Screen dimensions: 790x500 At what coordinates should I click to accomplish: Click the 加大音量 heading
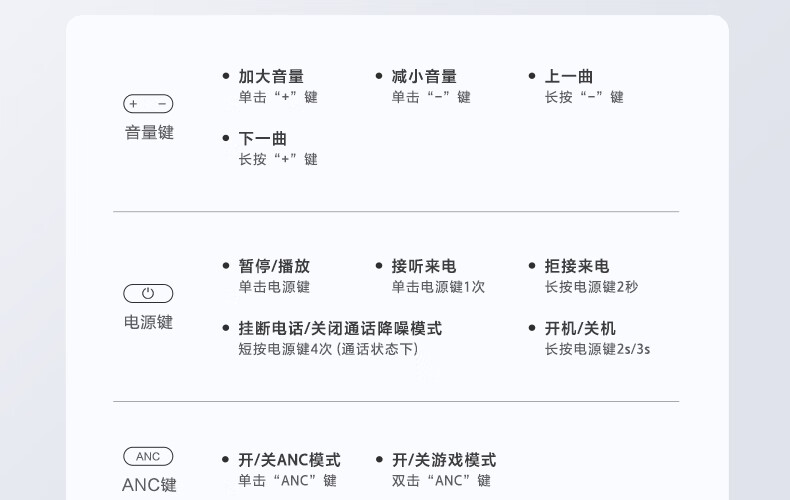tap(271, 77)
